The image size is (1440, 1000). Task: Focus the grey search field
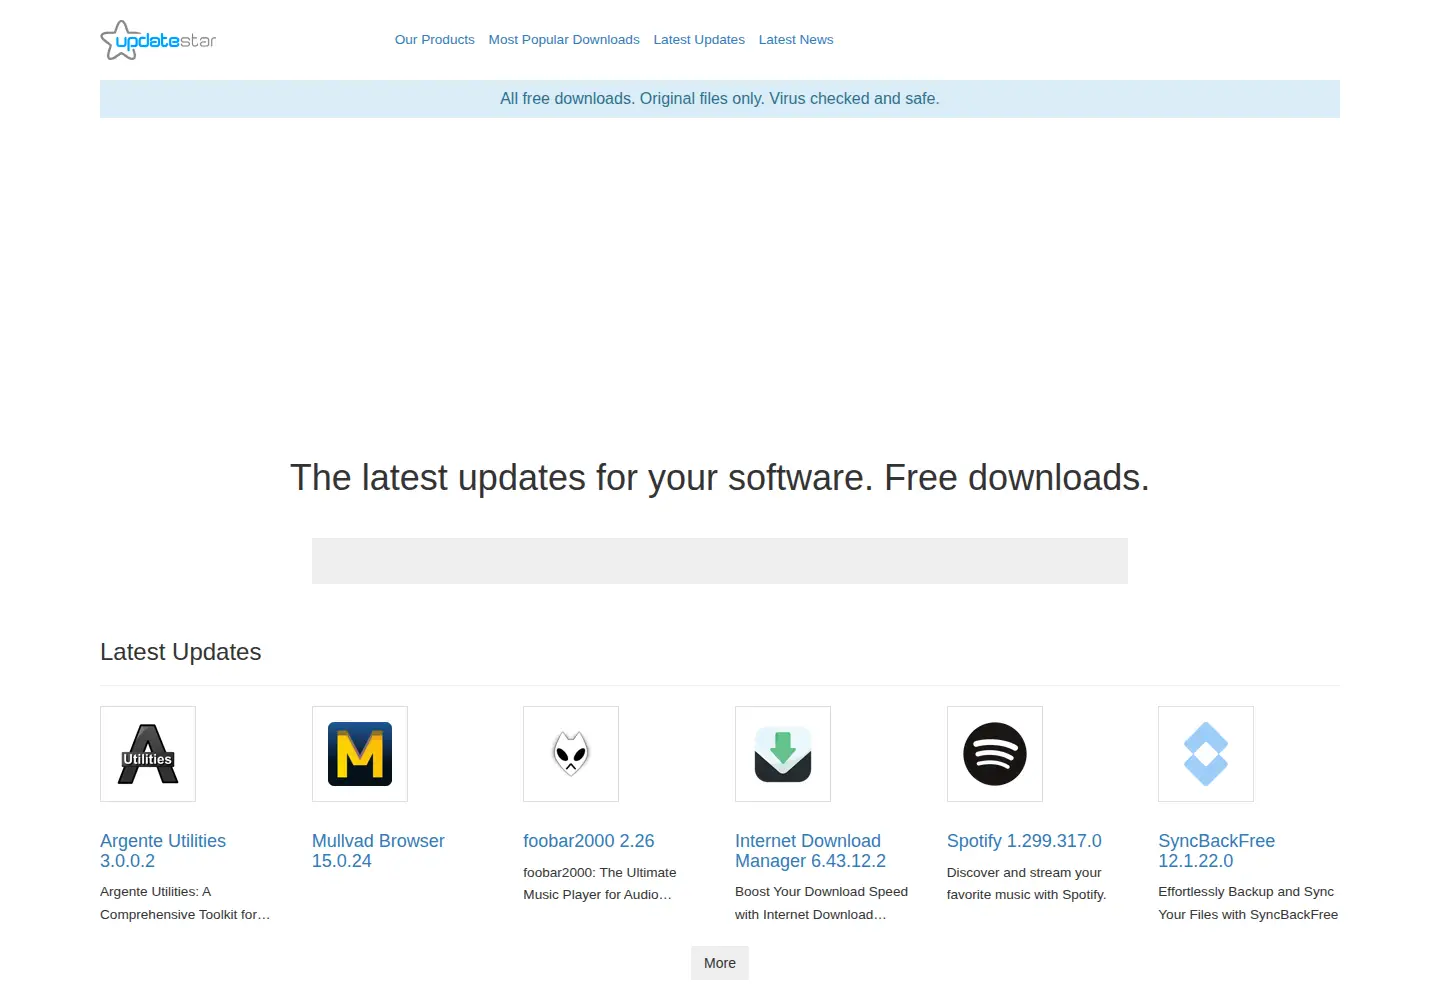click(720, 561)
